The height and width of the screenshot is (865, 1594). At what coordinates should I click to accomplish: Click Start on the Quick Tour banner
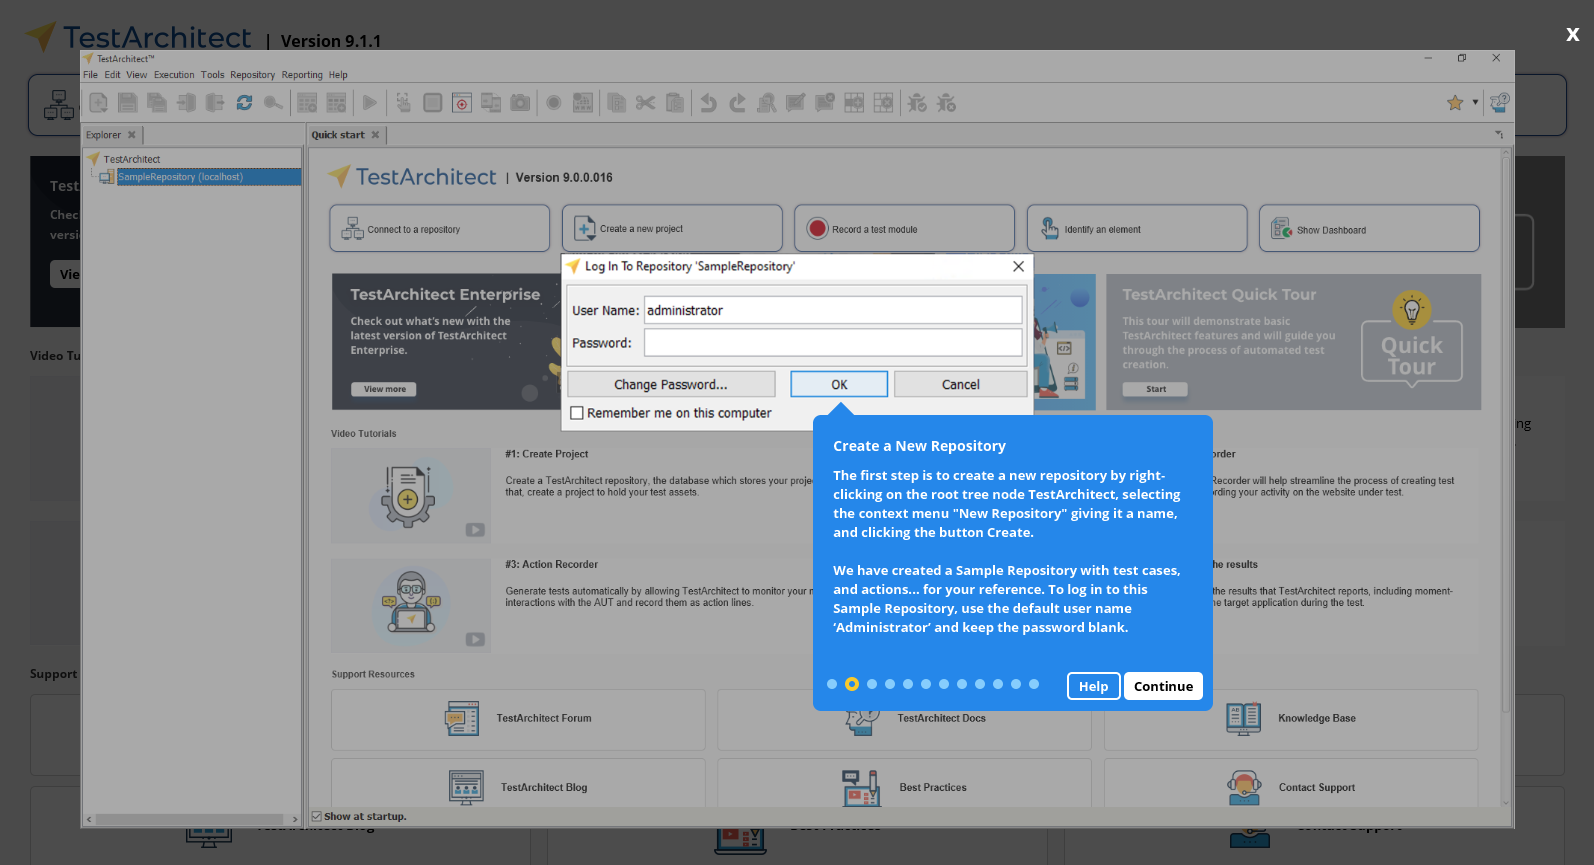(x=1155, y=389)
